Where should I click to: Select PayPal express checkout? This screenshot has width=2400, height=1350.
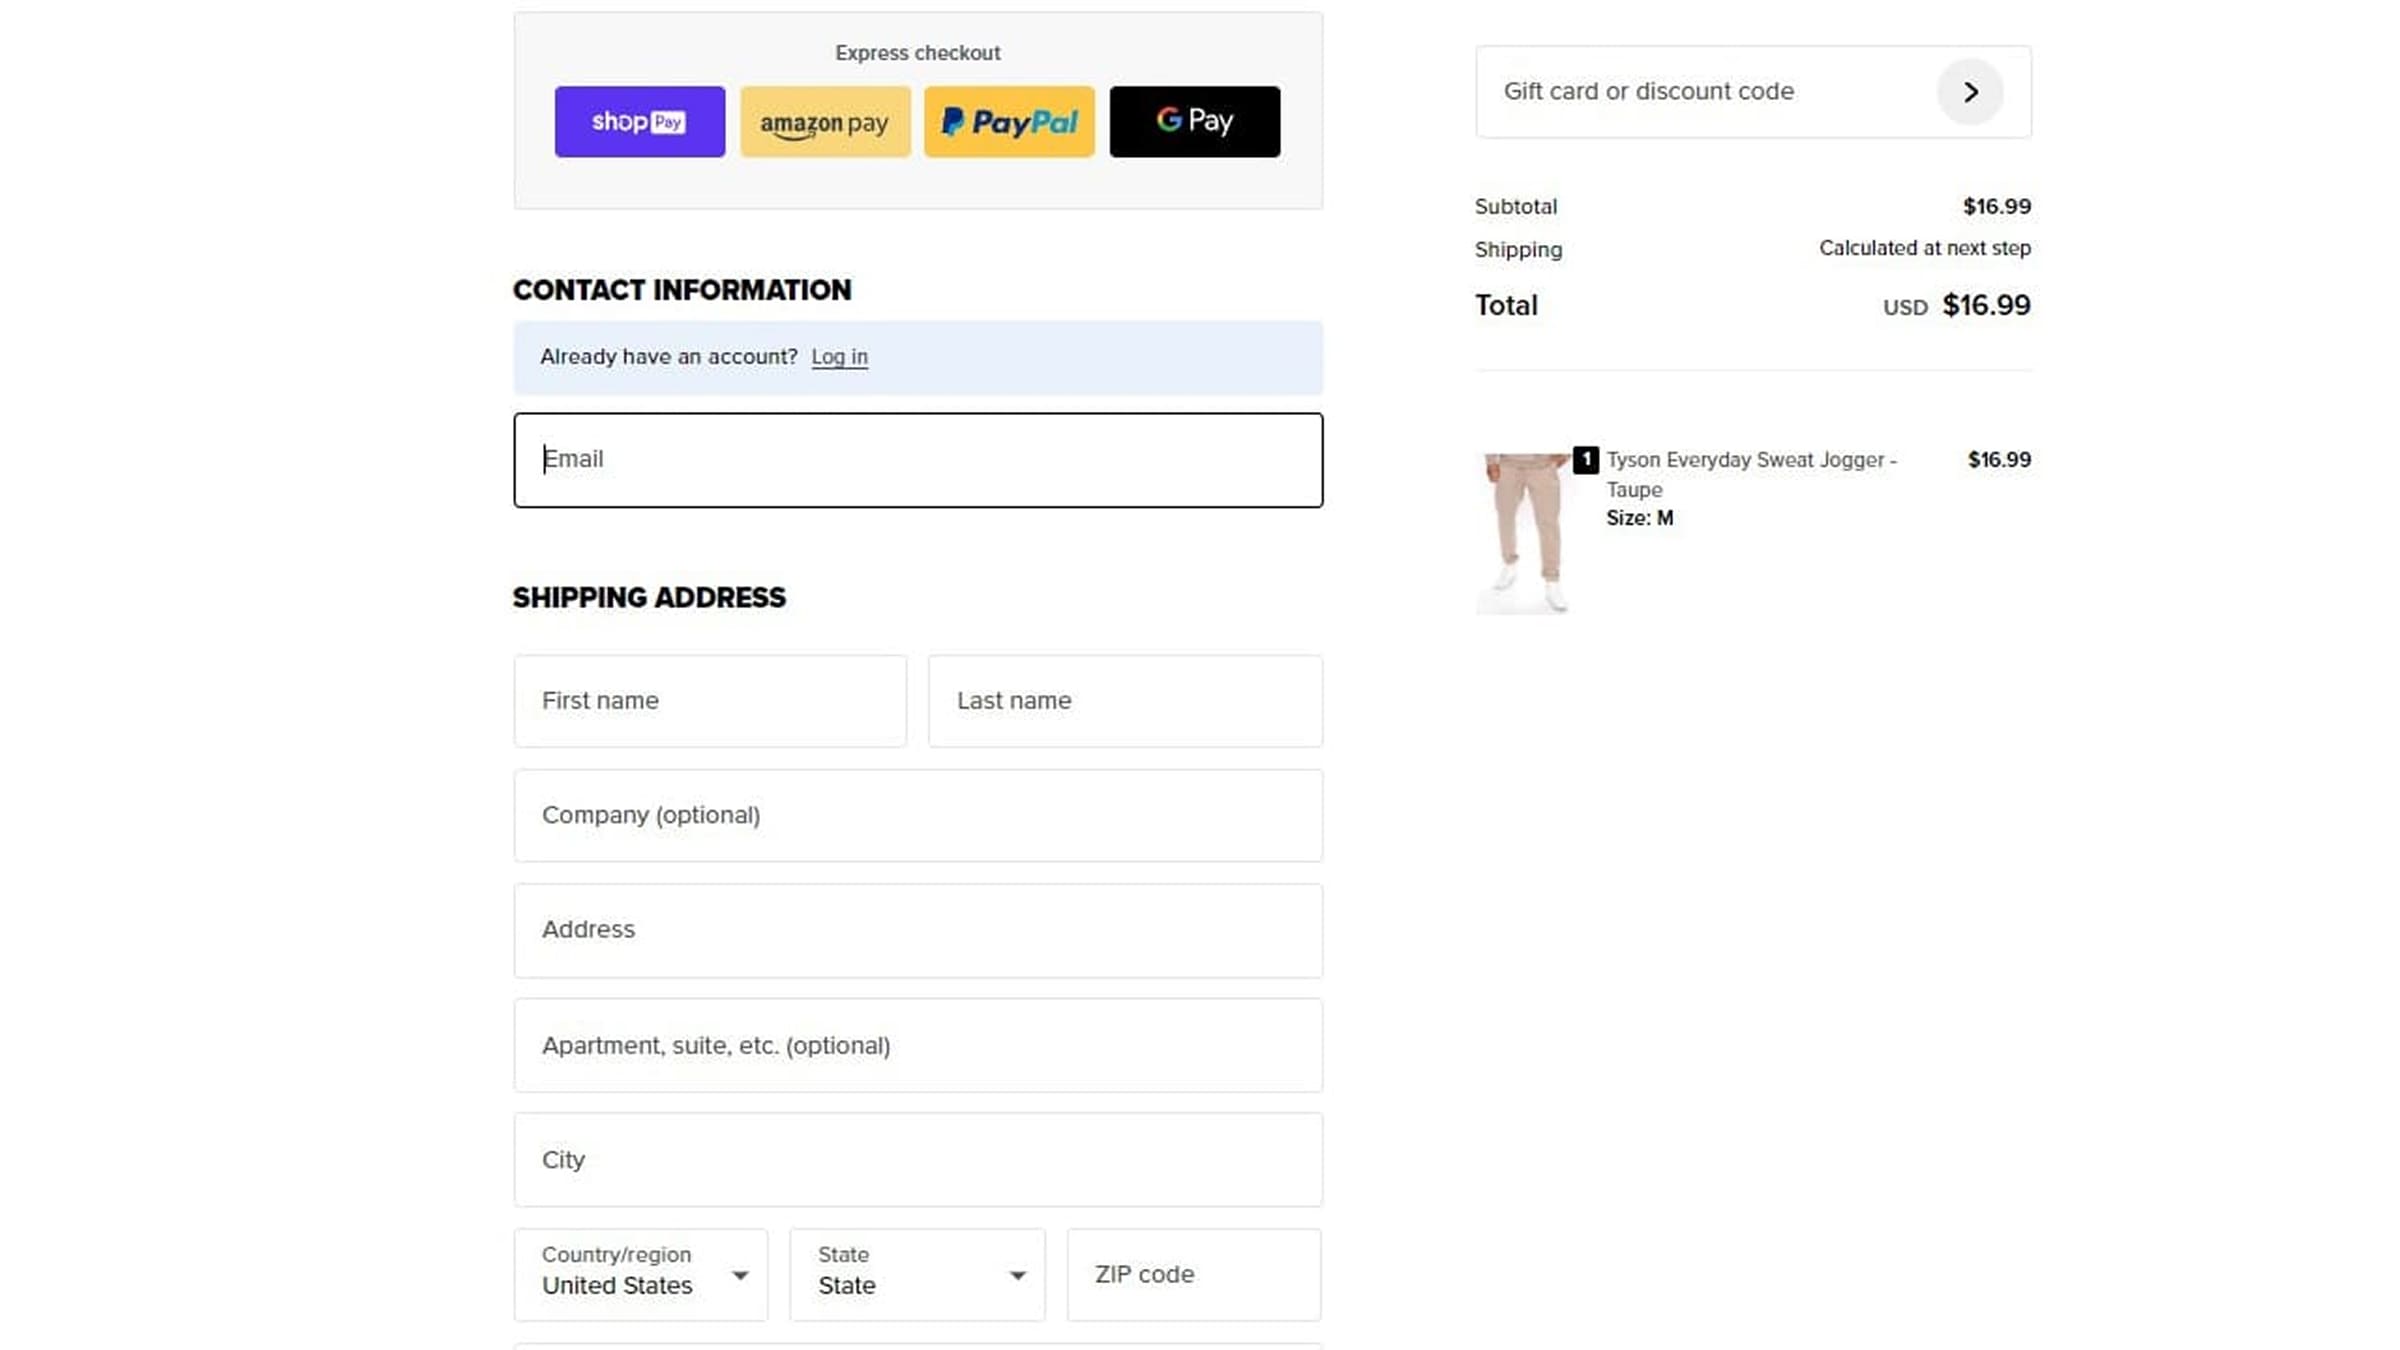pyautogui.click(x=1009, y=122)
